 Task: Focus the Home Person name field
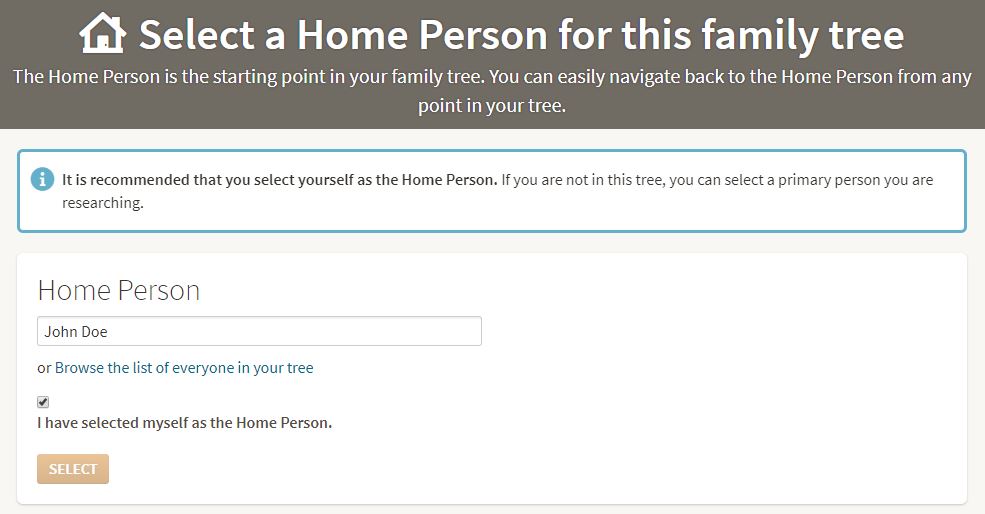[259, 332]
